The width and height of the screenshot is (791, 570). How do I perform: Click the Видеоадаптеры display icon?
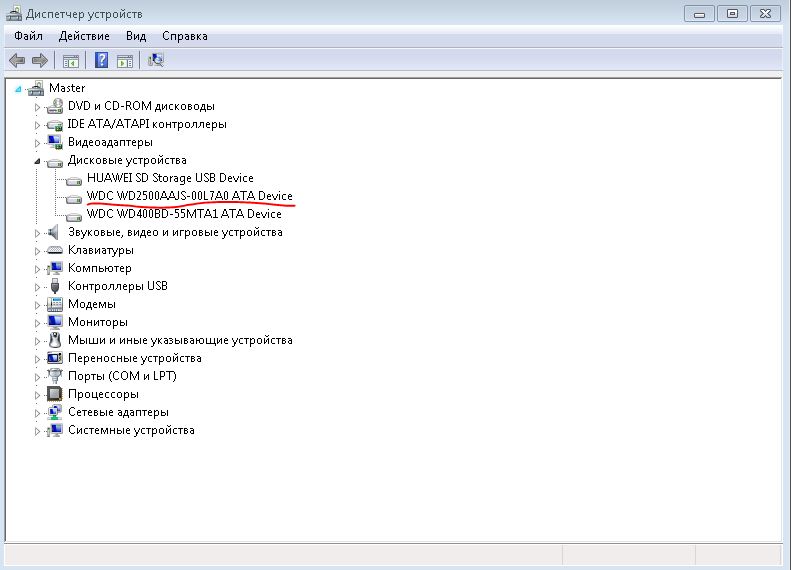coord(54,142)
